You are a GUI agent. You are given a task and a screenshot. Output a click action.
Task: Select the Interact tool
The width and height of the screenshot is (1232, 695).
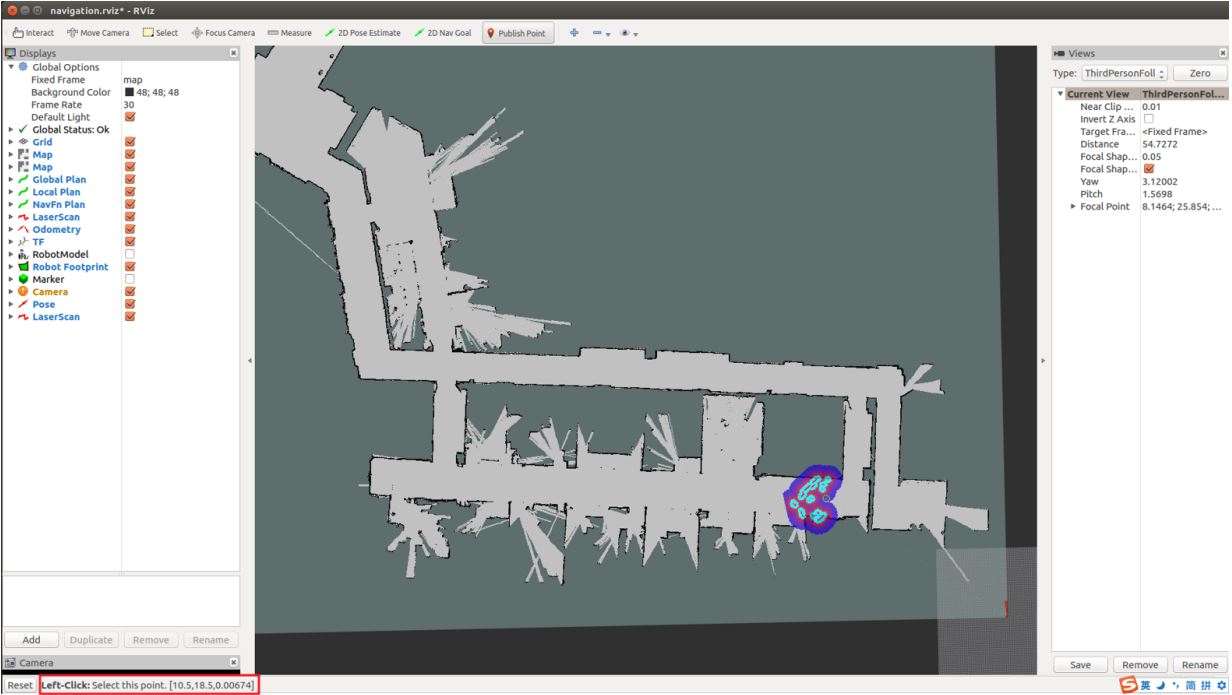pos(32,32)
